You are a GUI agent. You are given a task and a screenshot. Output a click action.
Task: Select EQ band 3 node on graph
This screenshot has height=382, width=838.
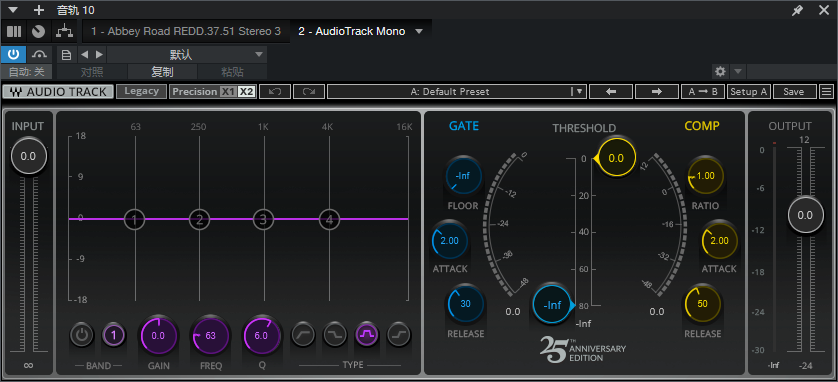tap(263, 219)
